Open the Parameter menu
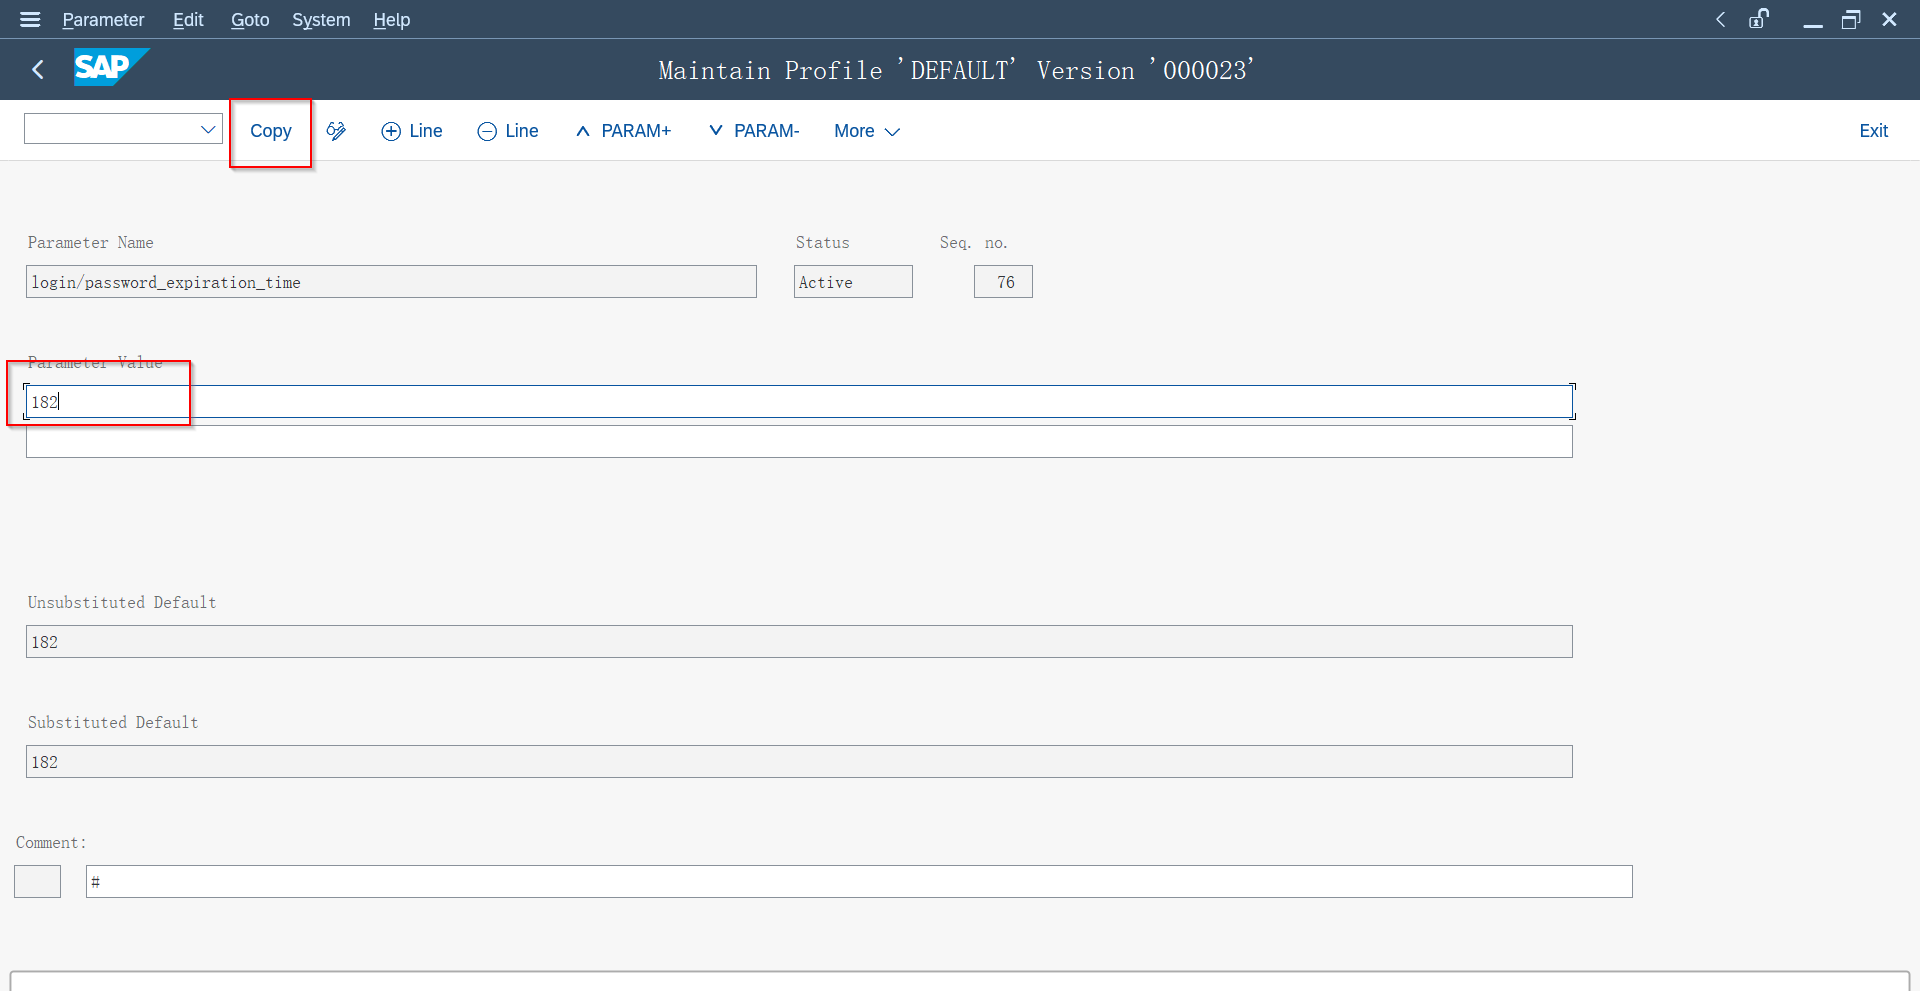This screenshot has height=991, width=1920. point(103,20)
